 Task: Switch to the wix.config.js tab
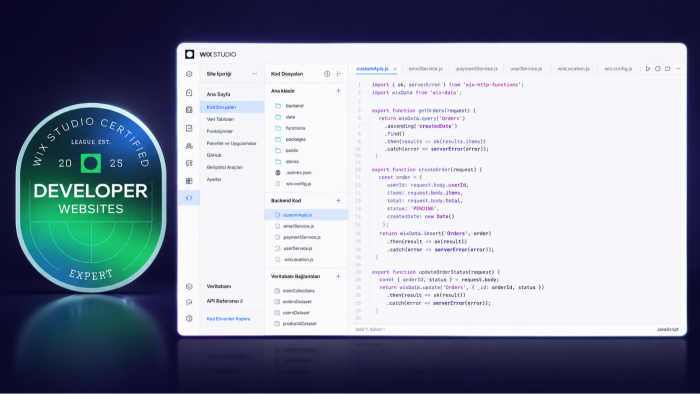(618, 69)
